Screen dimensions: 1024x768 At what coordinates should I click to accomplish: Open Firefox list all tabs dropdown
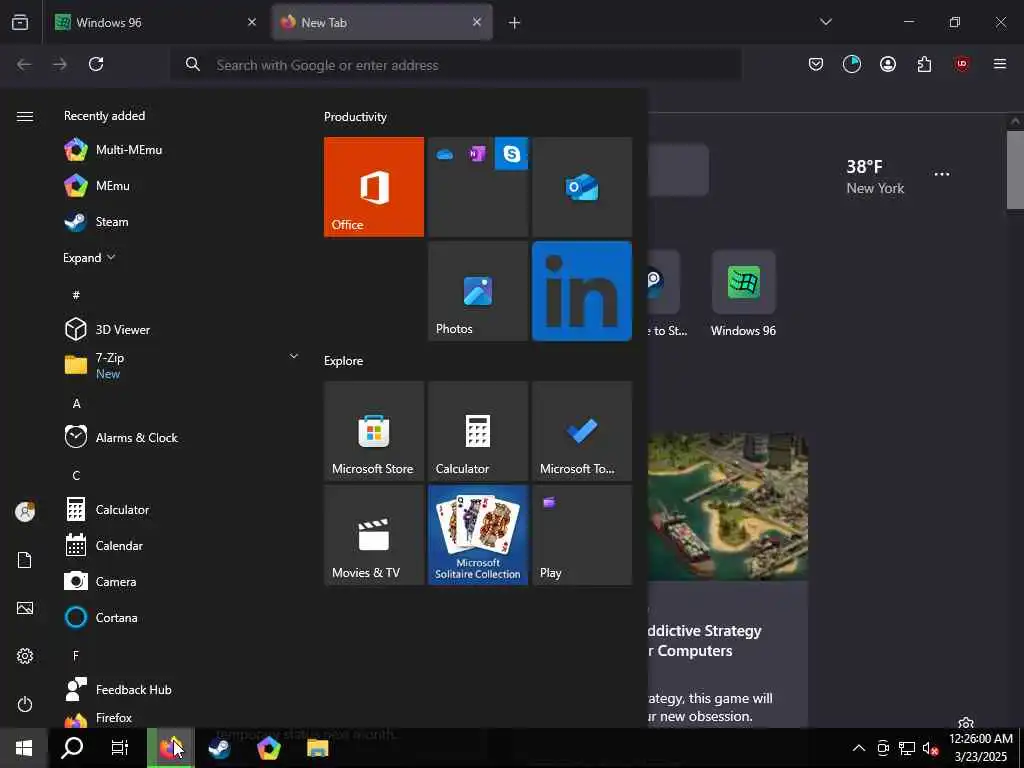[x=825, y=22]
